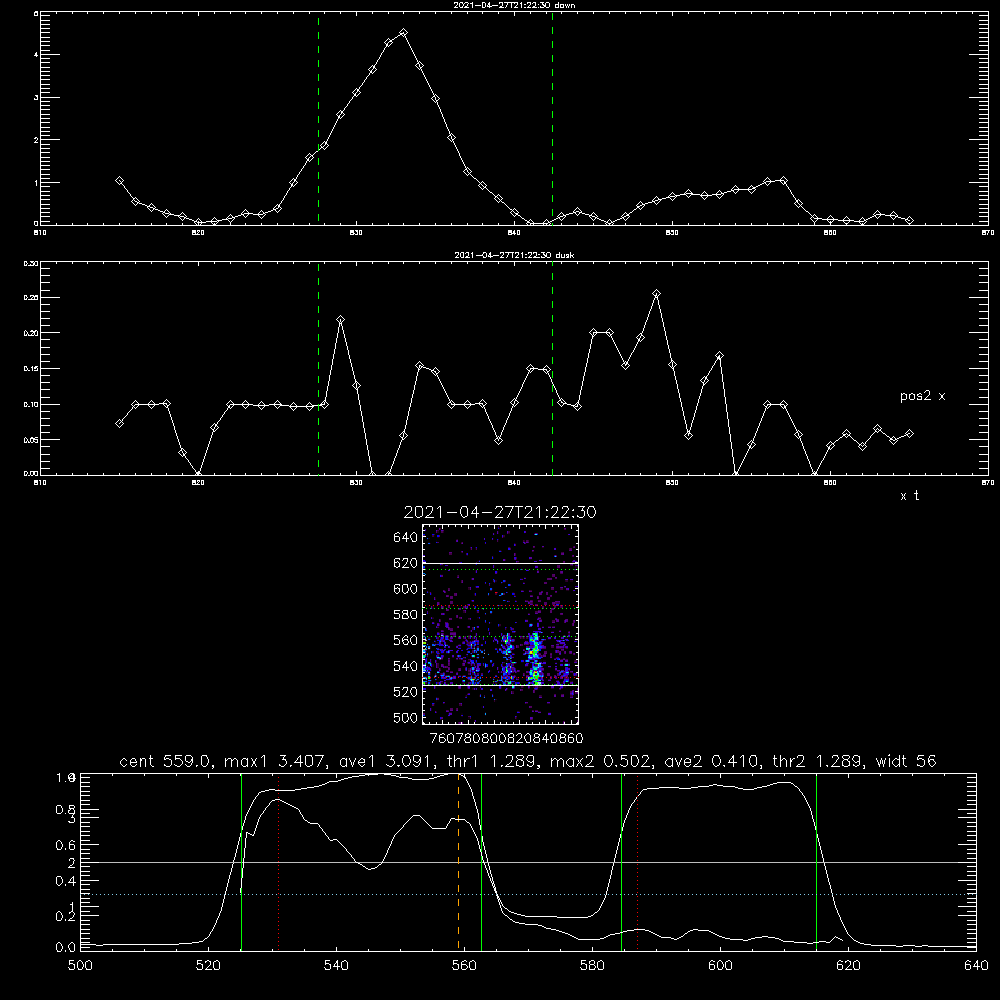Click the blue dotted threshold line in bottom plot
1000x1000 pixels.
[x=528, y=895]
